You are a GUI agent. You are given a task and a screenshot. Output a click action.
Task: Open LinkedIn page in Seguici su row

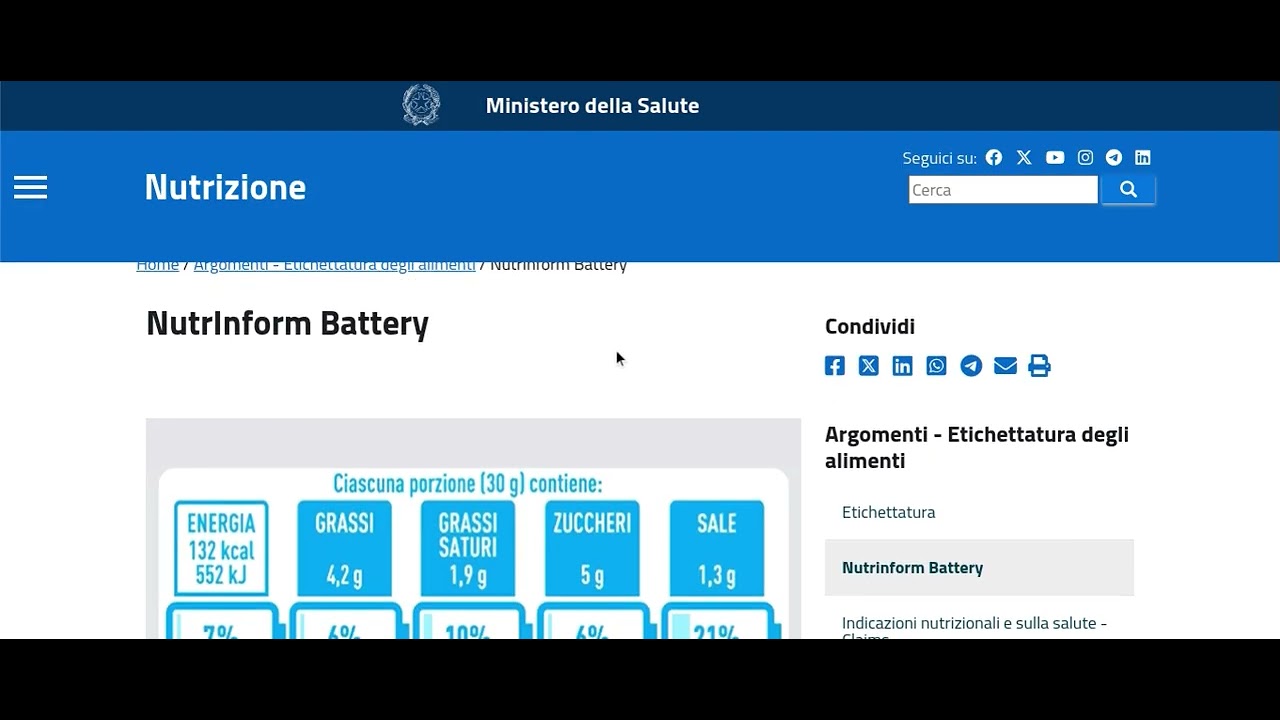click(x=1143, y=157)
